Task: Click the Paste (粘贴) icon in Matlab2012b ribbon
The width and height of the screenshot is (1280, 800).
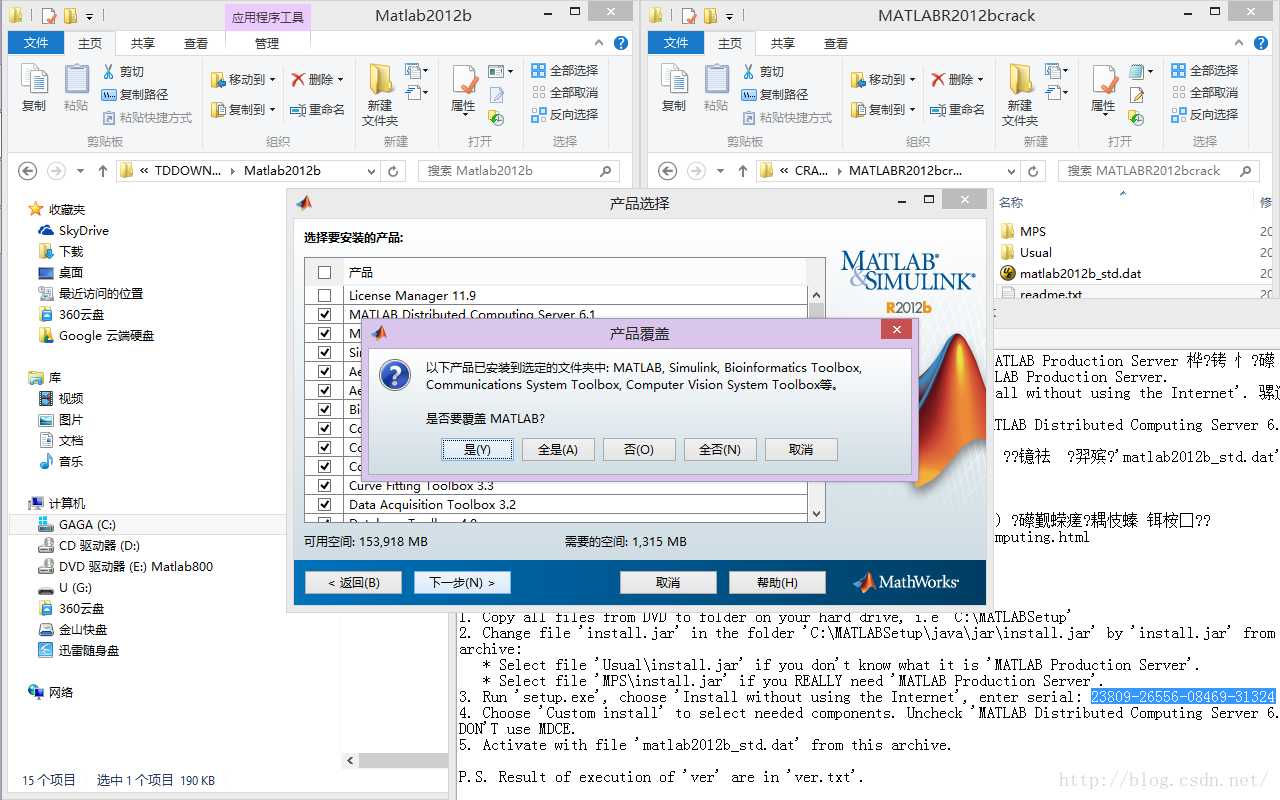Action: click(76, 90)
